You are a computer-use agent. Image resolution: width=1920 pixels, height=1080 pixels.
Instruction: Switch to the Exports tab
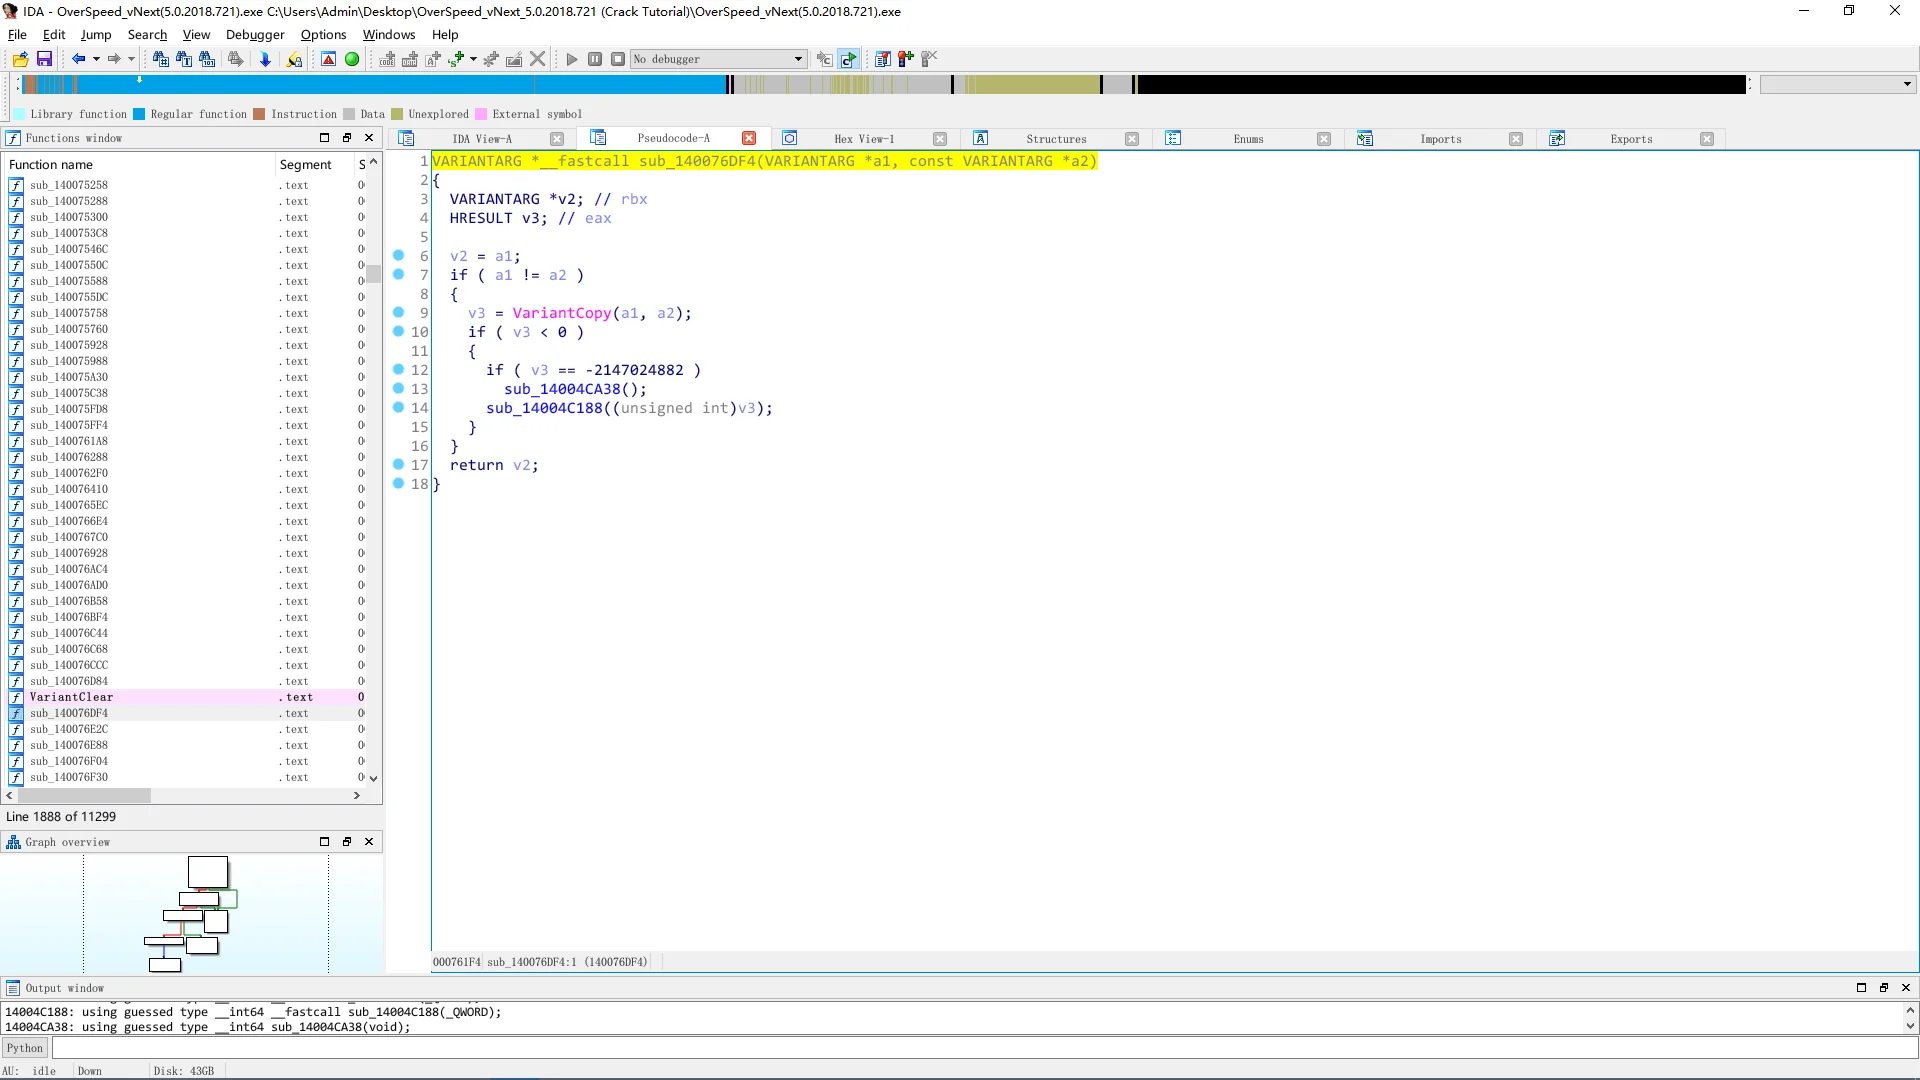1631,139
